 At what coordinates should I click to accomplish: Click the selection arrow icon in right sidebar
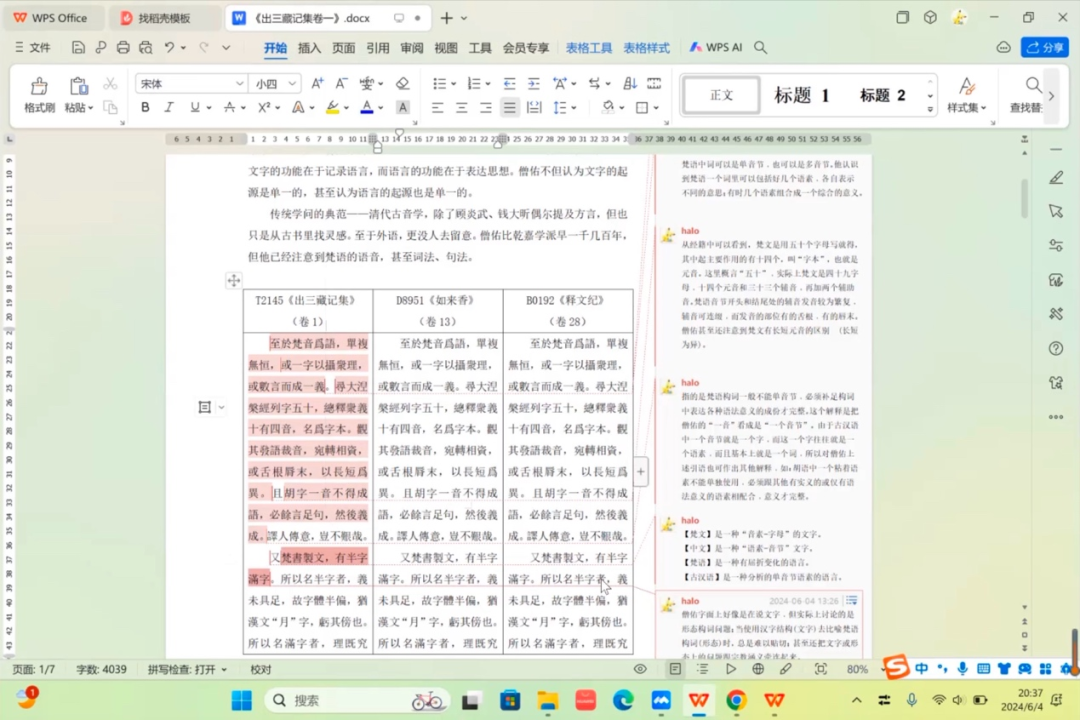coord(1056,212)
